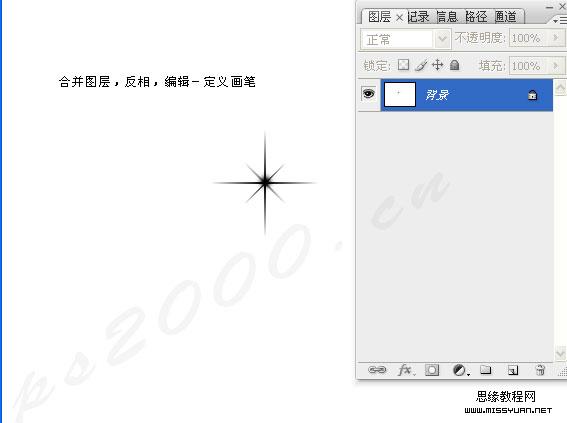Switch to the 图层 (Layers) tab
Image resolution: width=567 pixels, height=423 pixels.
[379, 17]
